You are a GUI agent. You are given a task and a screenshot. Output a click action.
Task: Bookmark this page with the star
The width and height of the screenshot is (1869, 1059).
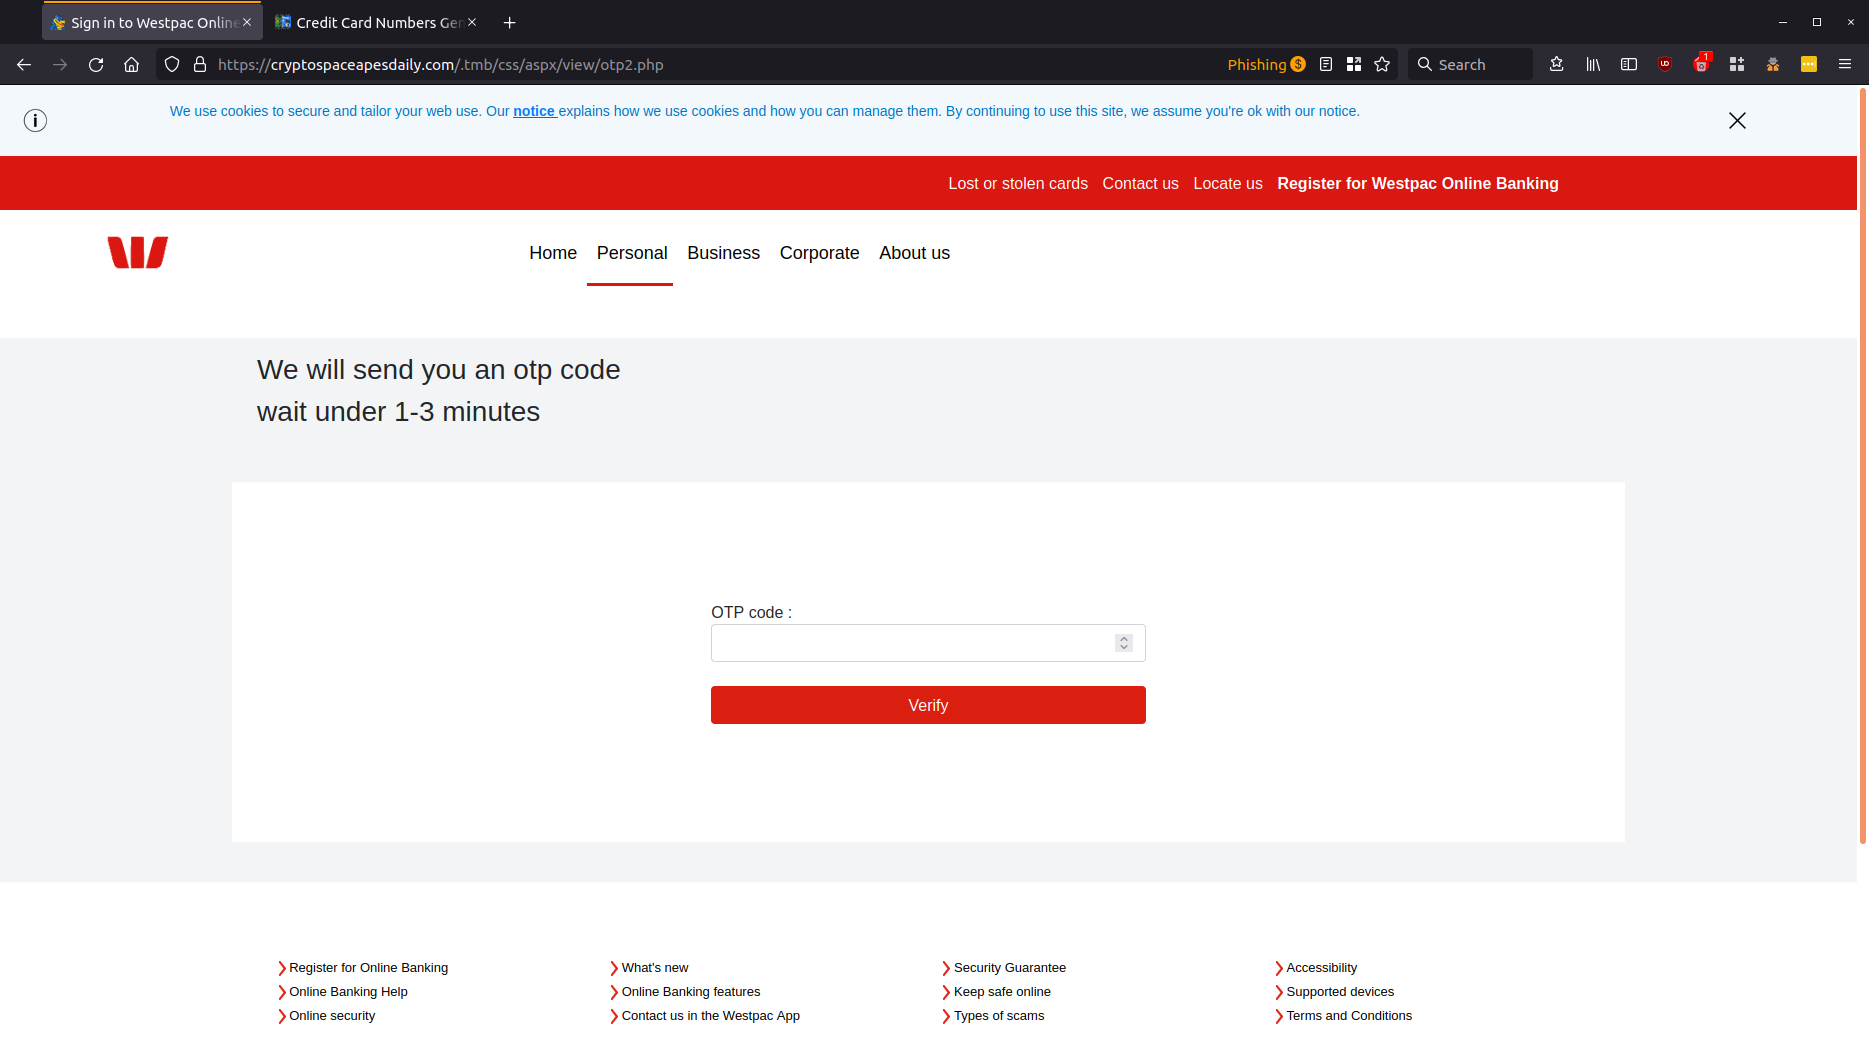(1382, 65)
